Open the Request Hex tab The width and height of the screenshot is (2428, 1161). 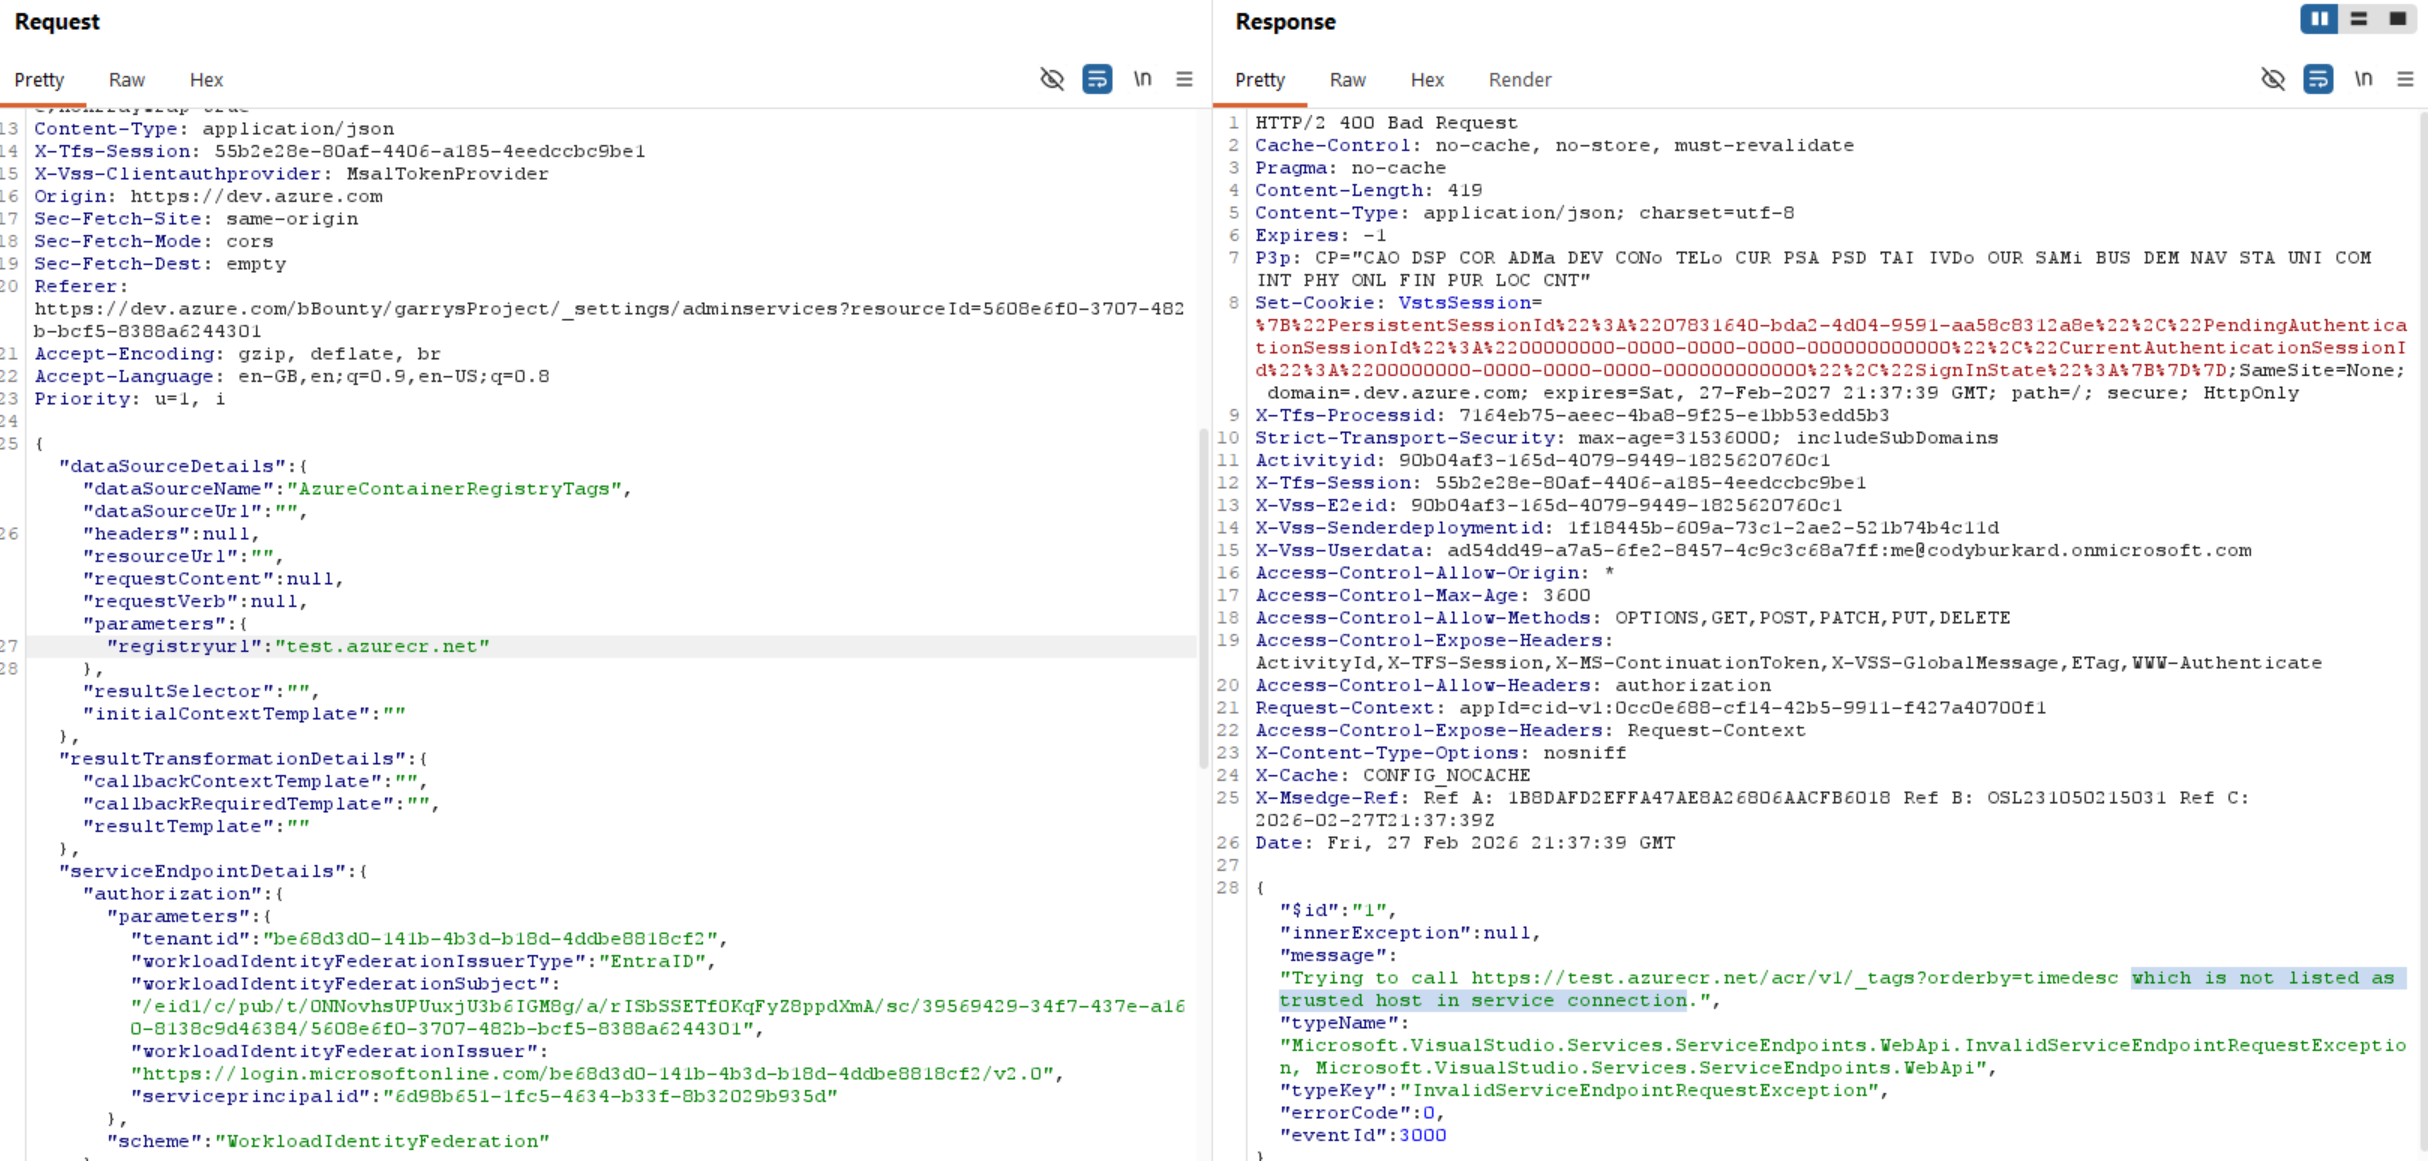tap(206, 80)
